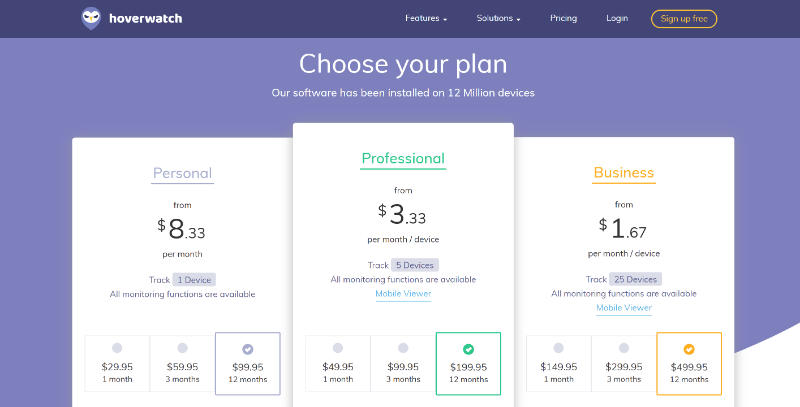Click the 5 Devices badge

(415, 265)
